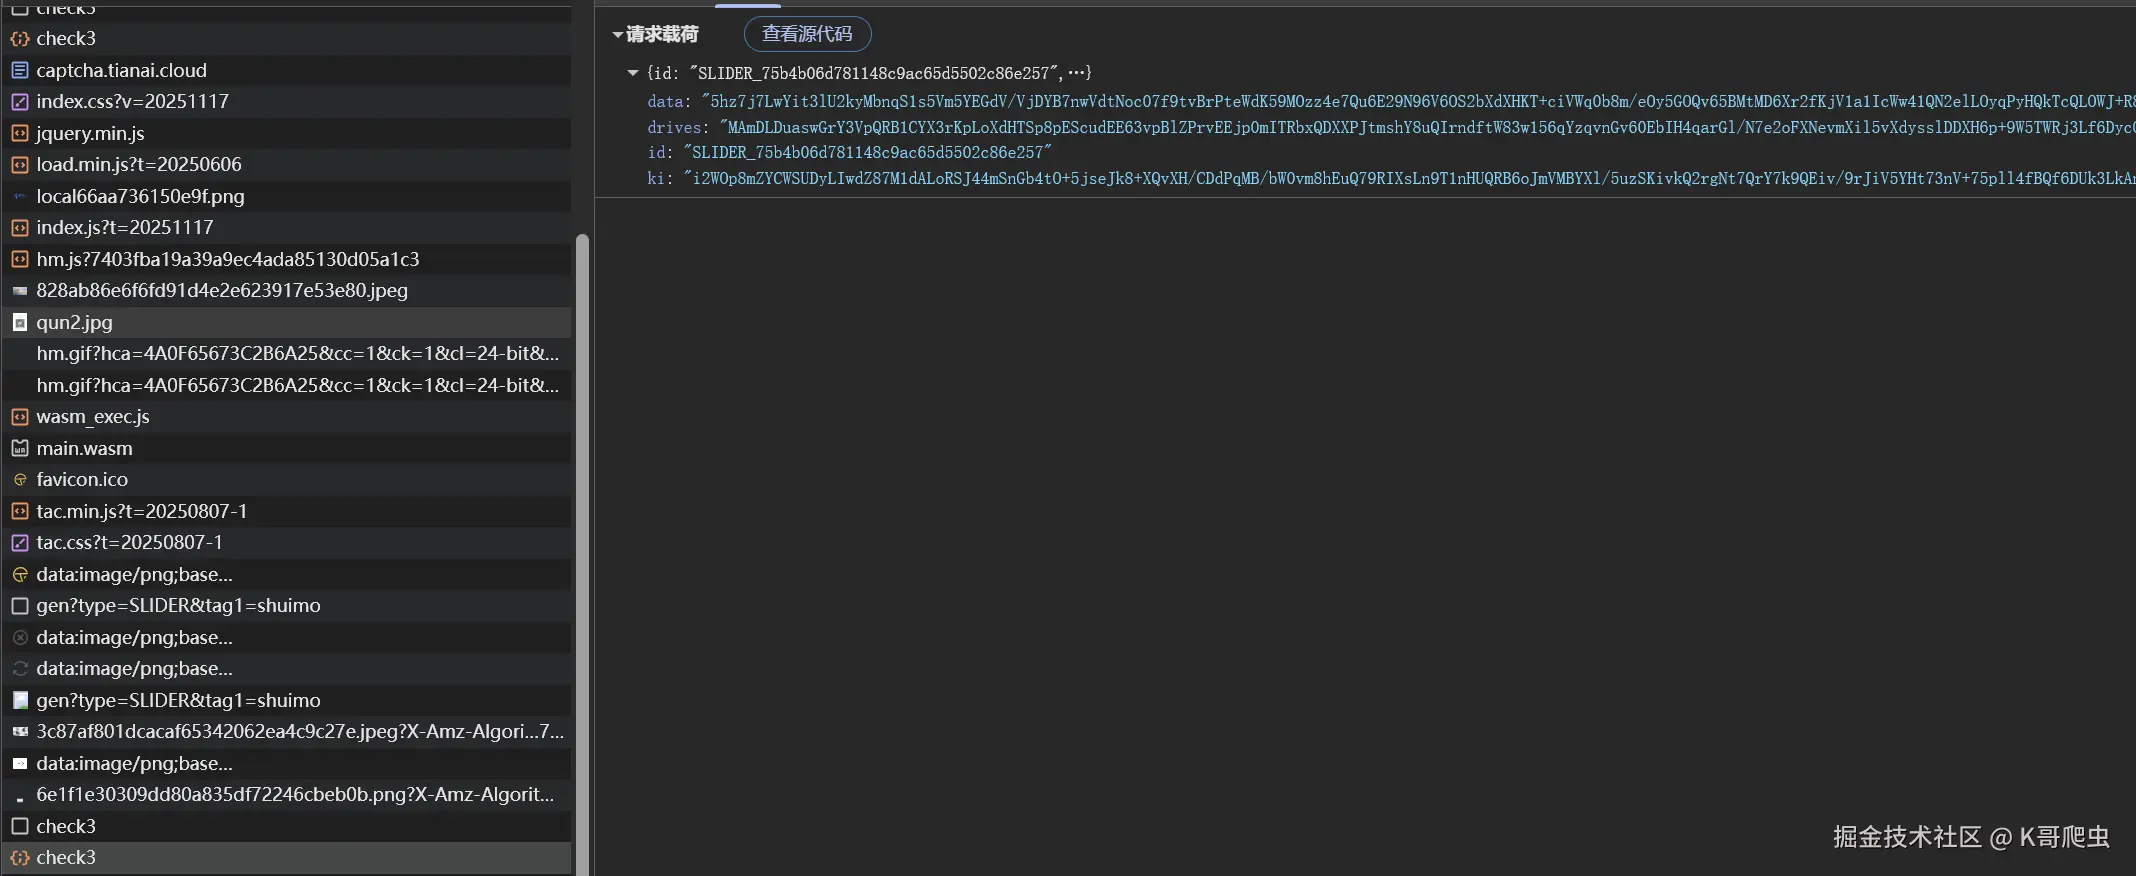
Task: Click the square icon beside the first gen?type=SLIDER&tag1=shuimo request
Action: 20,605
